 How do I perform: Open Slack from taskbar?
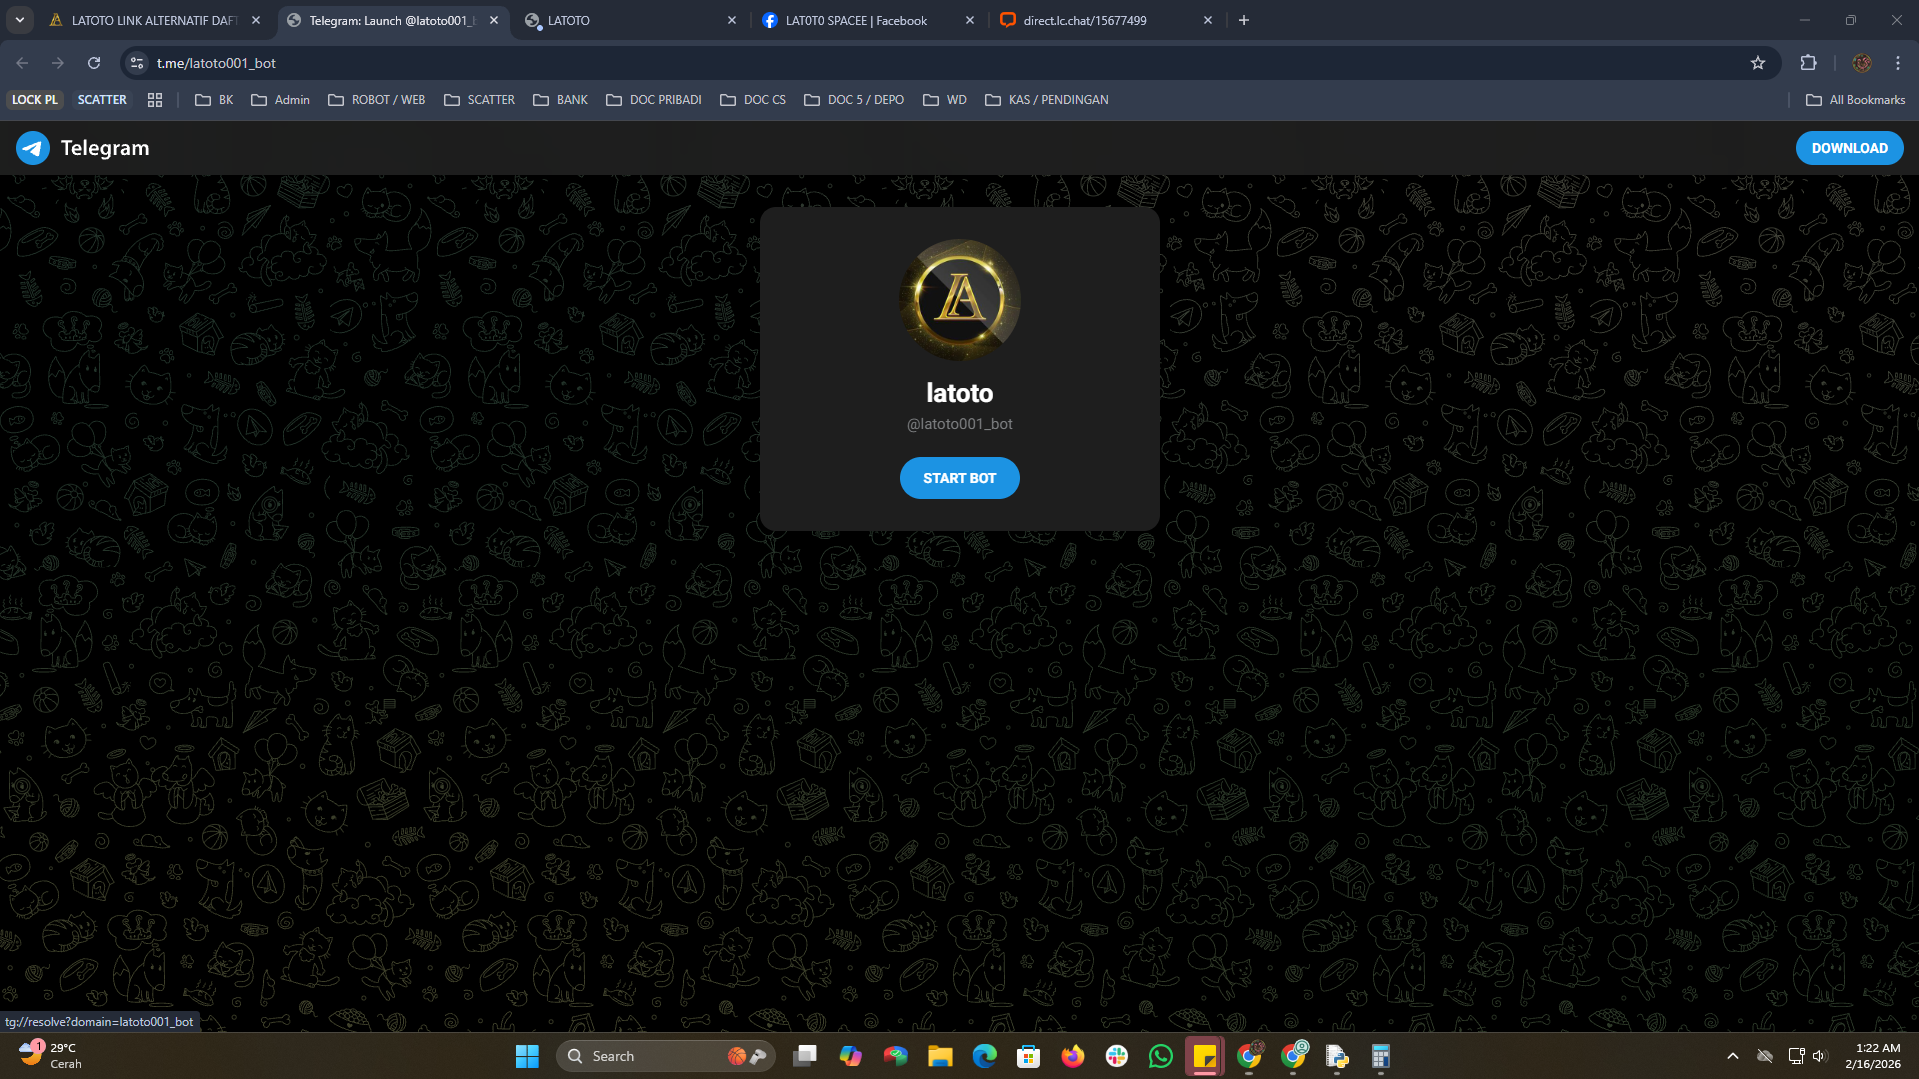pyautogui.click(x=1117, y=1056)
